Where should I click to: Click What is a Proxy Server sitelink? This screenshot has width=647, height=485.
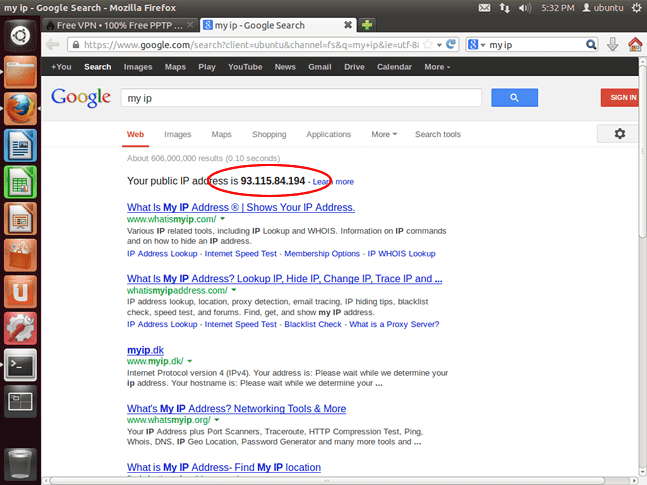394,324
